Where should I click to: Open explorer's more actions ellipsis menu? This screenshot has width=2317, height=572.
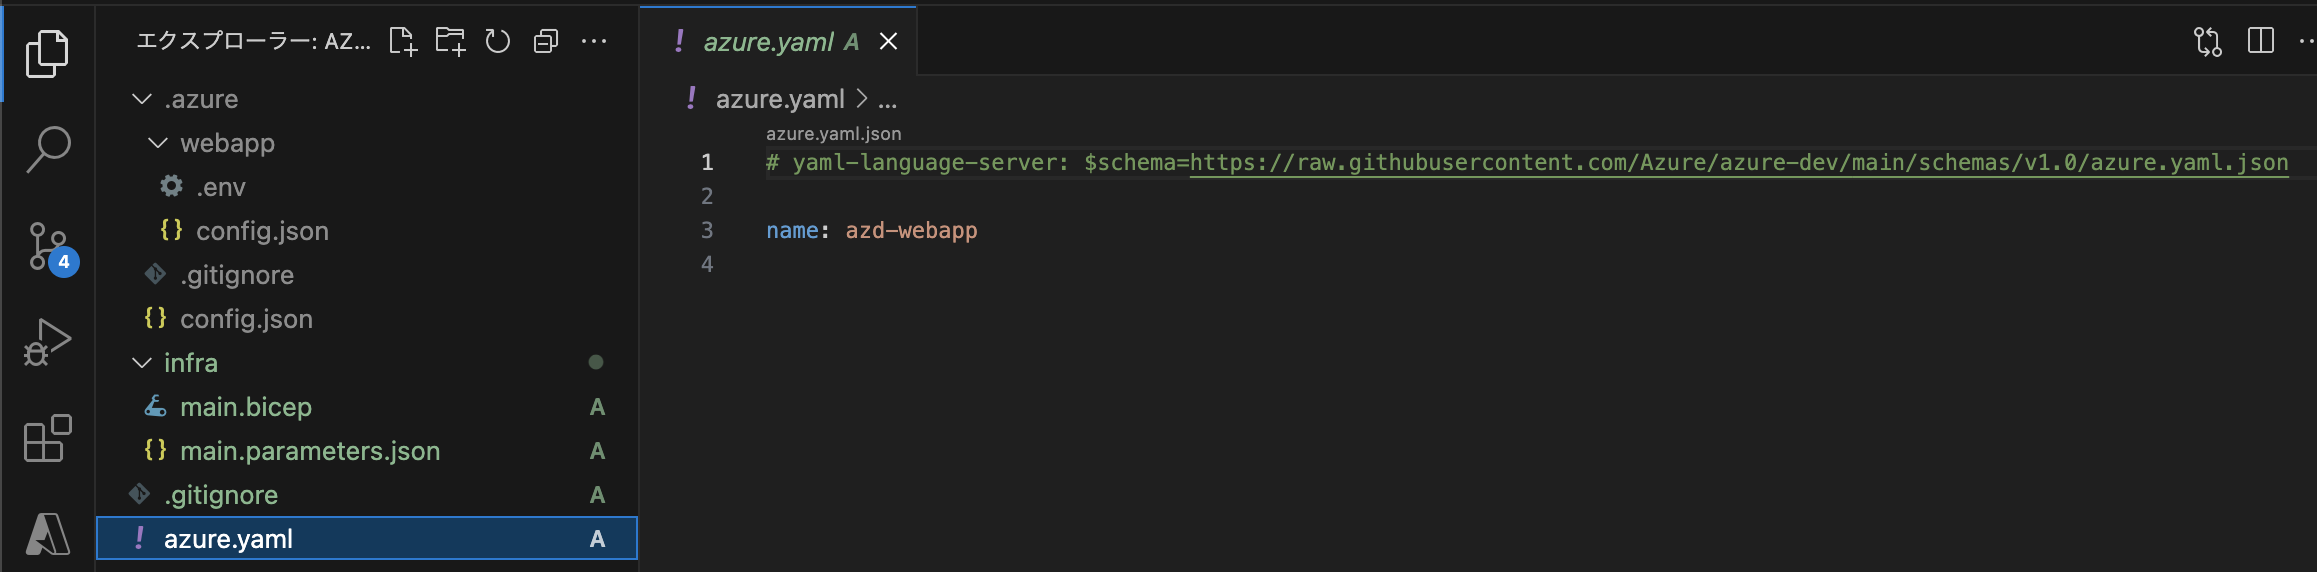pos(594,41)
